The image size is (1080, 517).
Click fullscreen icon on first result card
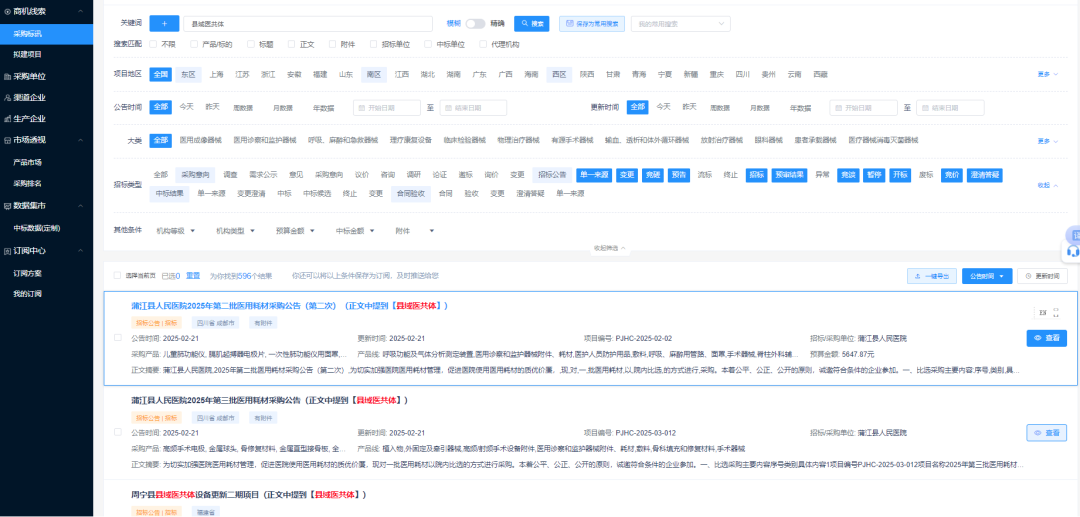click(x=1057, y=313)
